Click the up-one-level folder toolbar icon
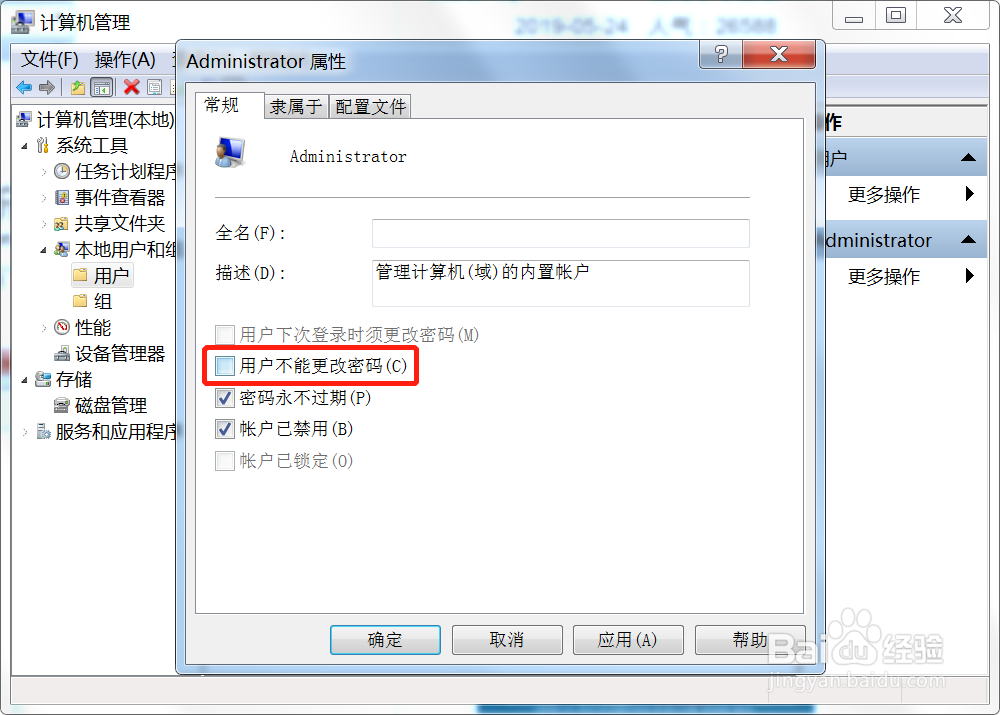The width and height of the screenshot is (1000, 715). pos(78,87)
